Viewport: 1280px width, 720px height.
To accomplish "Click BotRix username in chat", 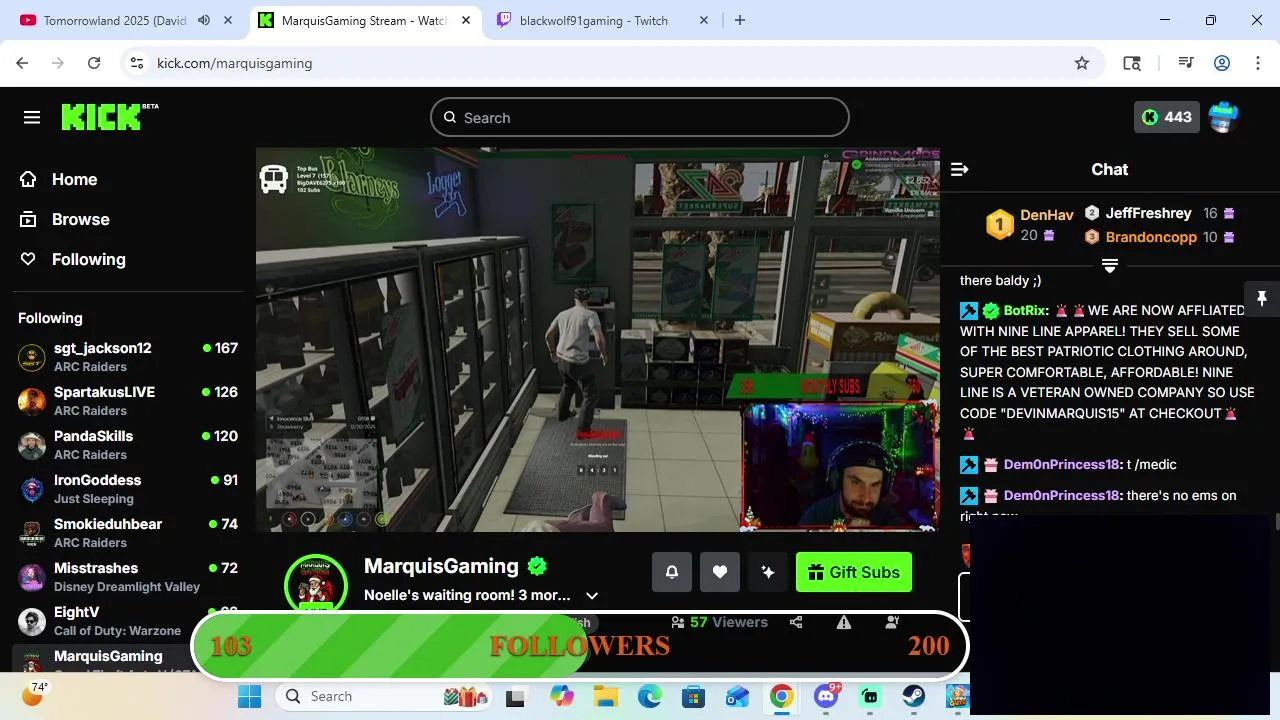I will (x=1024, y=311).
